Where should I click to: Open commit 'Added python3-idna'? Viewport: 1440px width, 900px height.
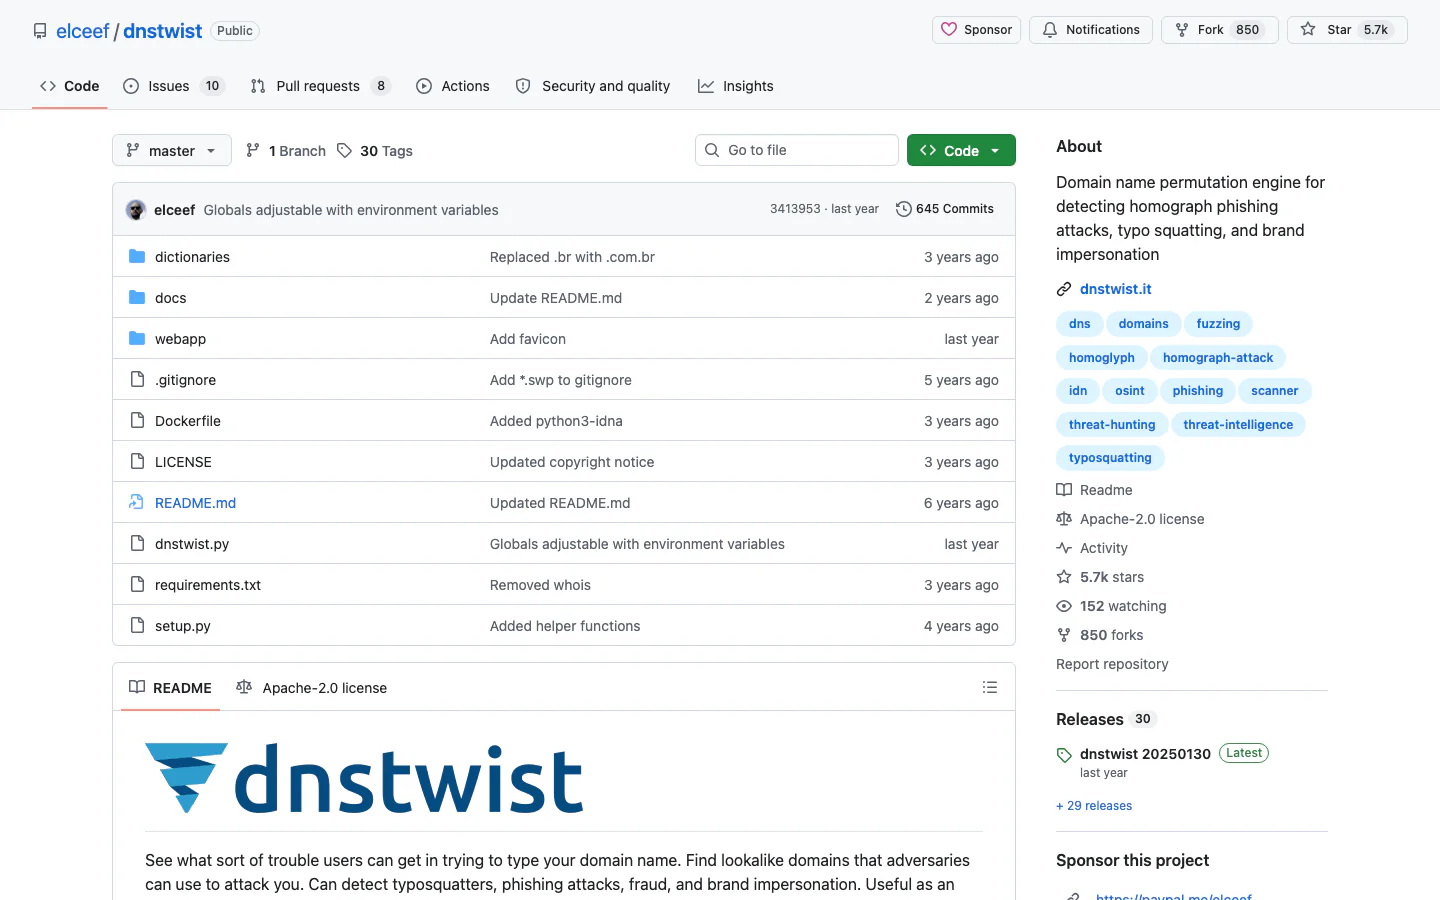coord(556,421)
